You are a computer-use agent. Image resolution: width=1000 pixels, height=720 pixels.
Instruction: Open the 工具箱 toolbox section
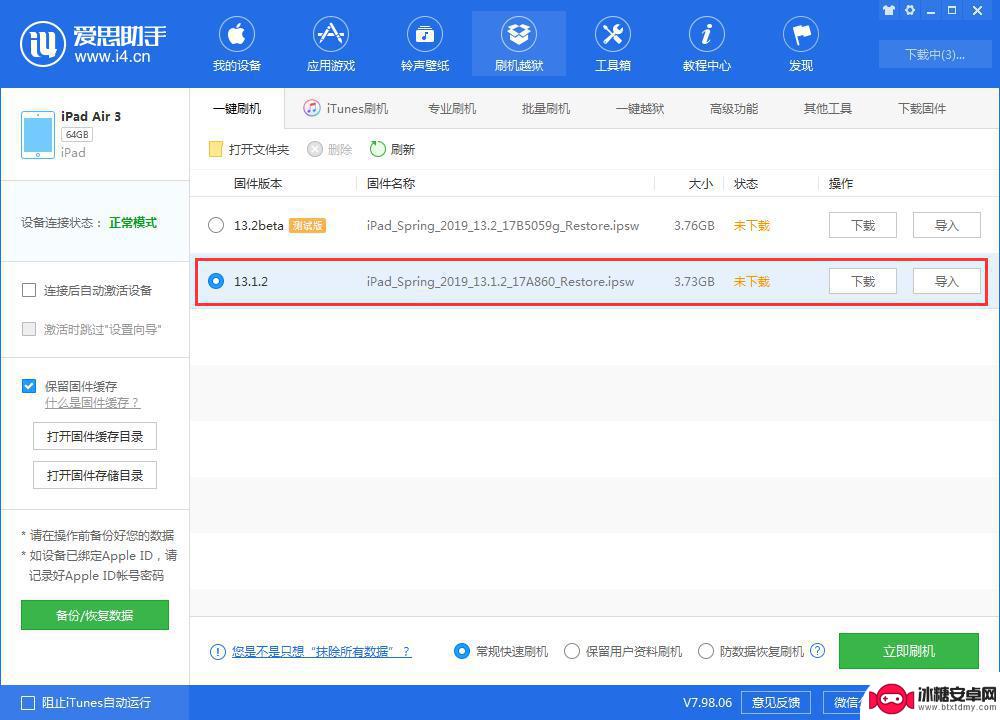coord(612,44)
